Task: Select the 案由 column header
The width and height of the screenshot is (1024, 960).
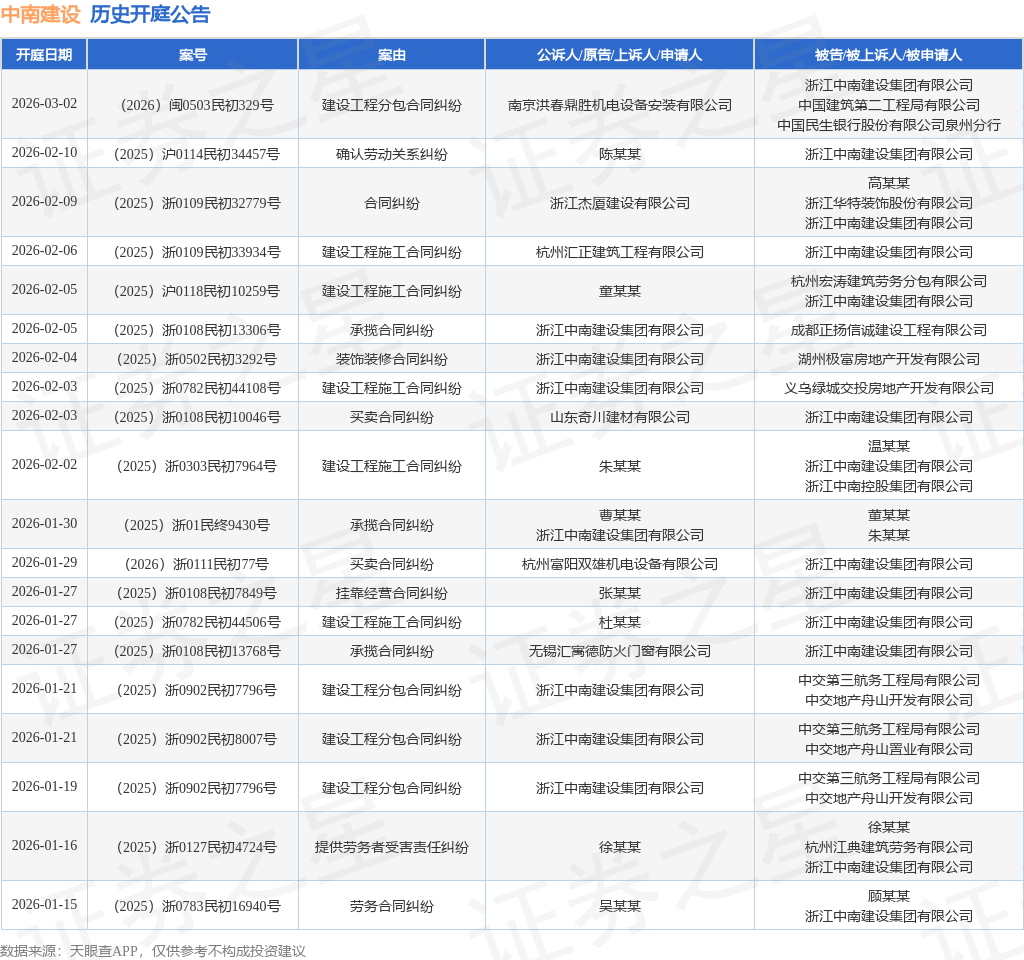Action: tap(392, 55)
